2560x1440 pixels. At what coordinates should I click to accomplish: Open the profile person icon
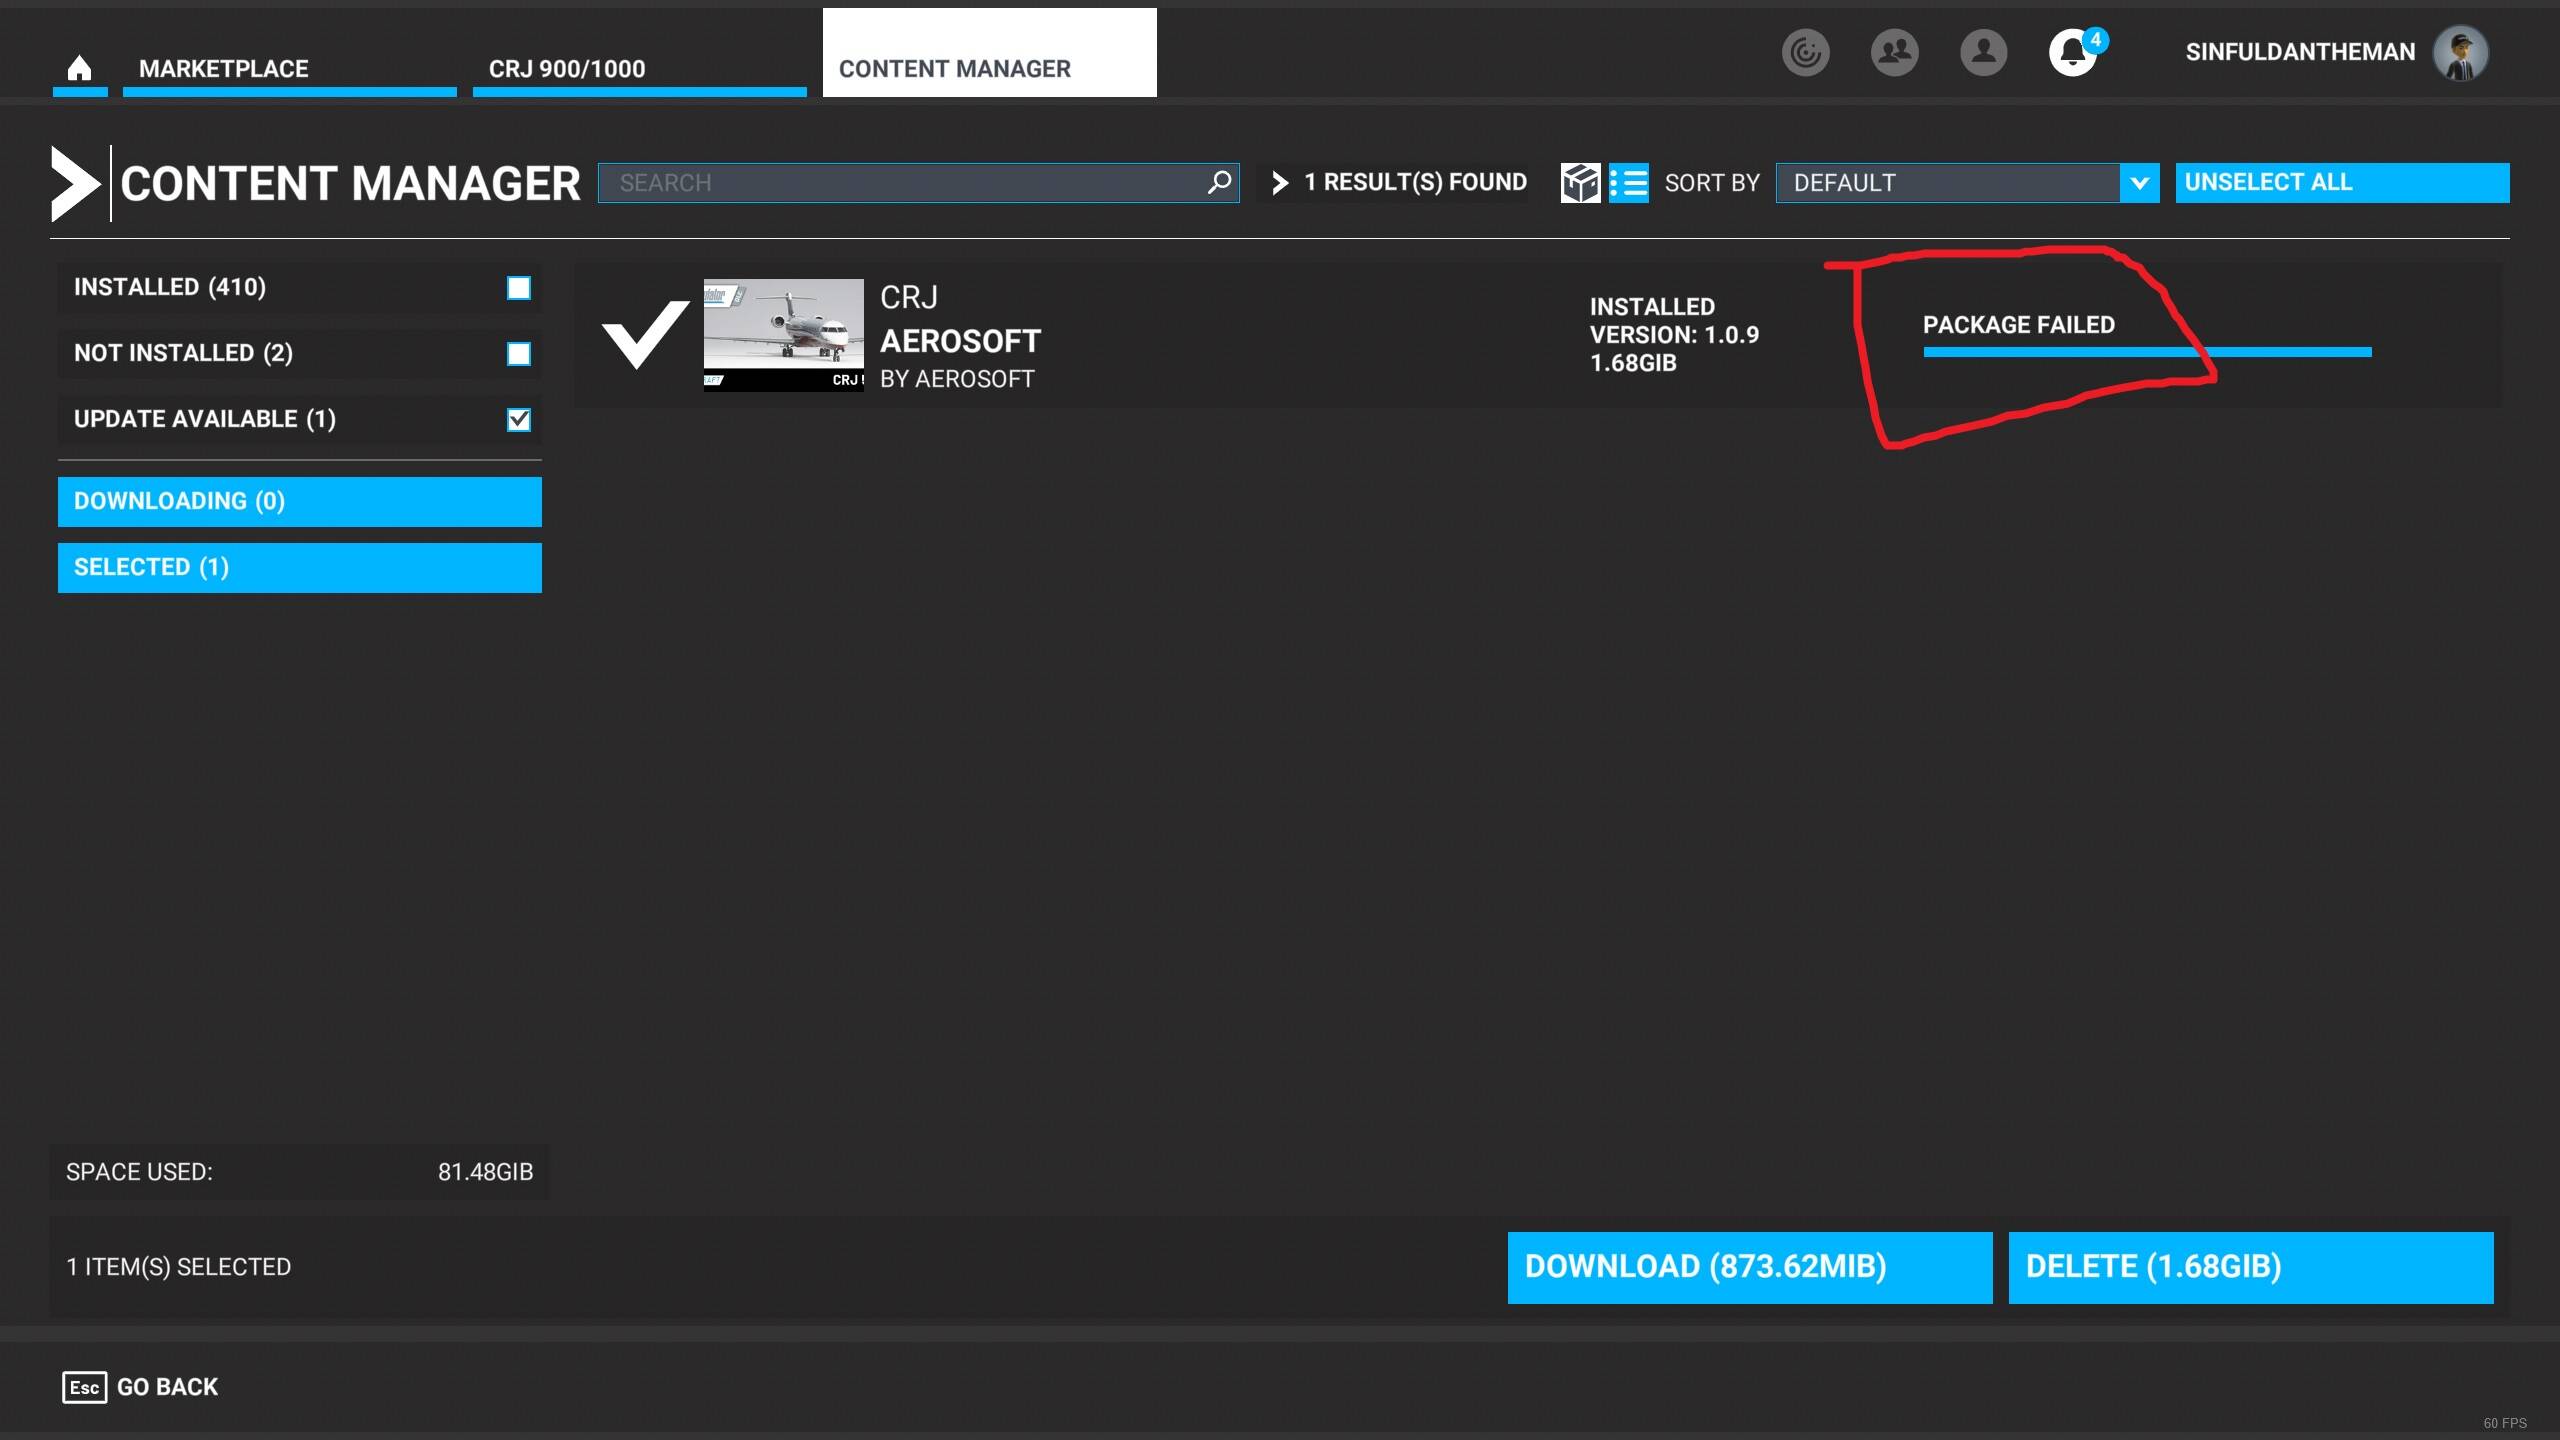pyautogui.click(x=1983, y=52)
